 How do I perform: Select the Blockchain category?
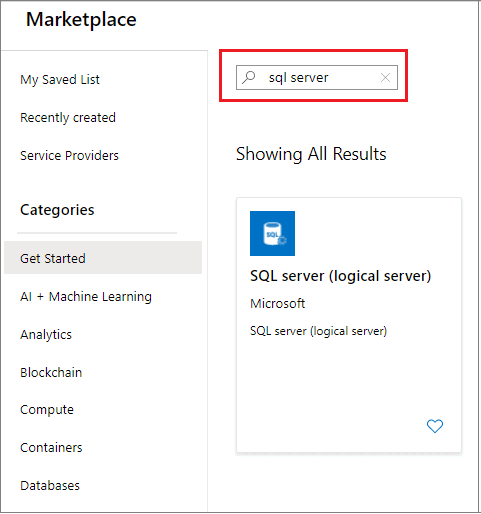tap(51, 372)
